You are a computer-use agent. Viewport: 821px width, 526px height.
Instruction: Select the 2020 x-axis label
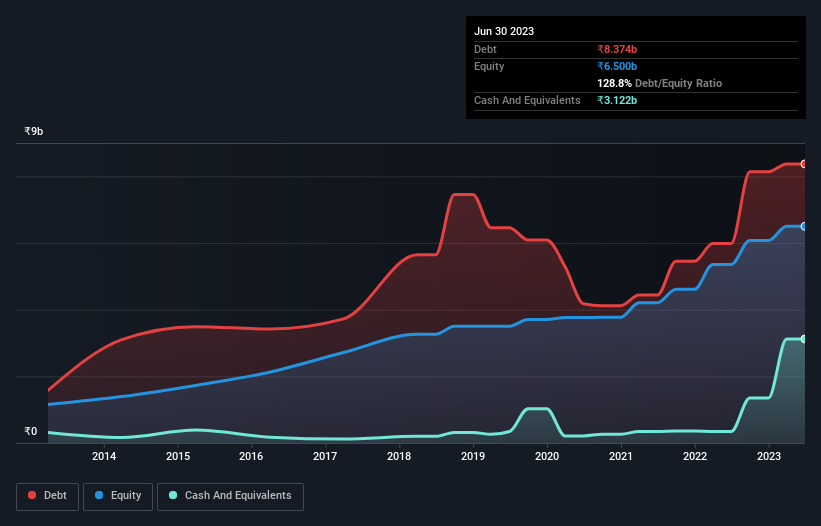547,456
